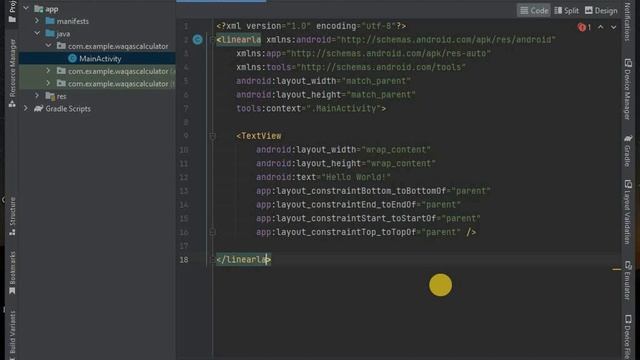Open the Notifications tool window

(x=628, y=21)
